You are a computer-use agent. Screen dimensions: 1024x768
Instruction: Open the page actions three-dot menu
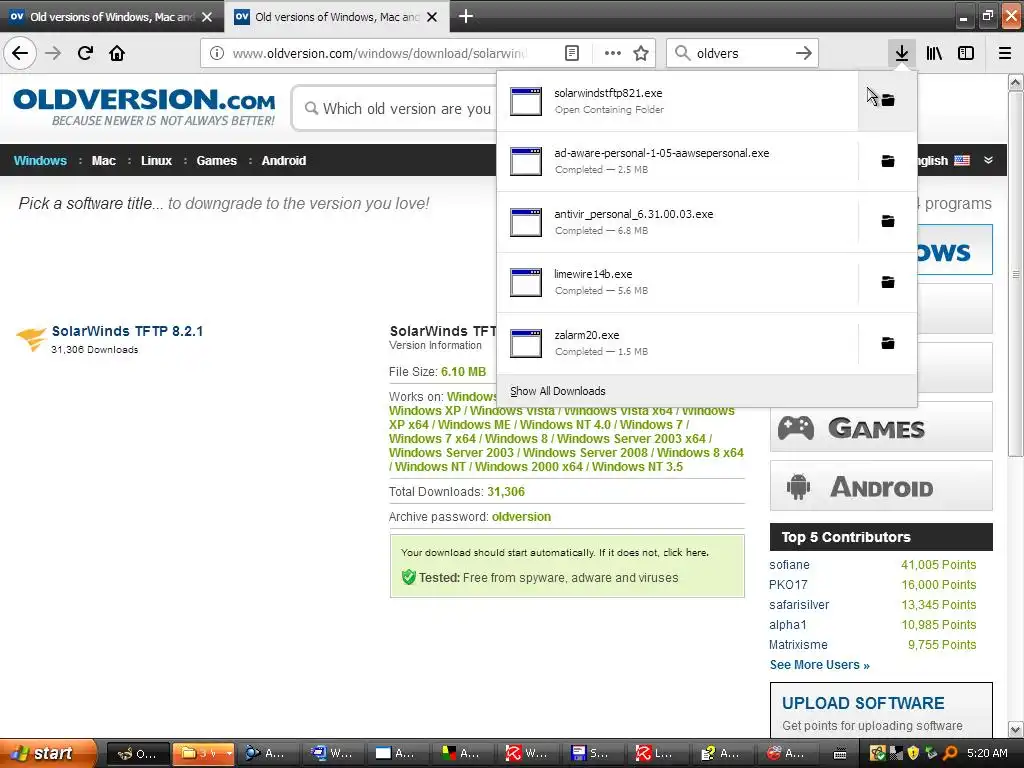point(613,53)
